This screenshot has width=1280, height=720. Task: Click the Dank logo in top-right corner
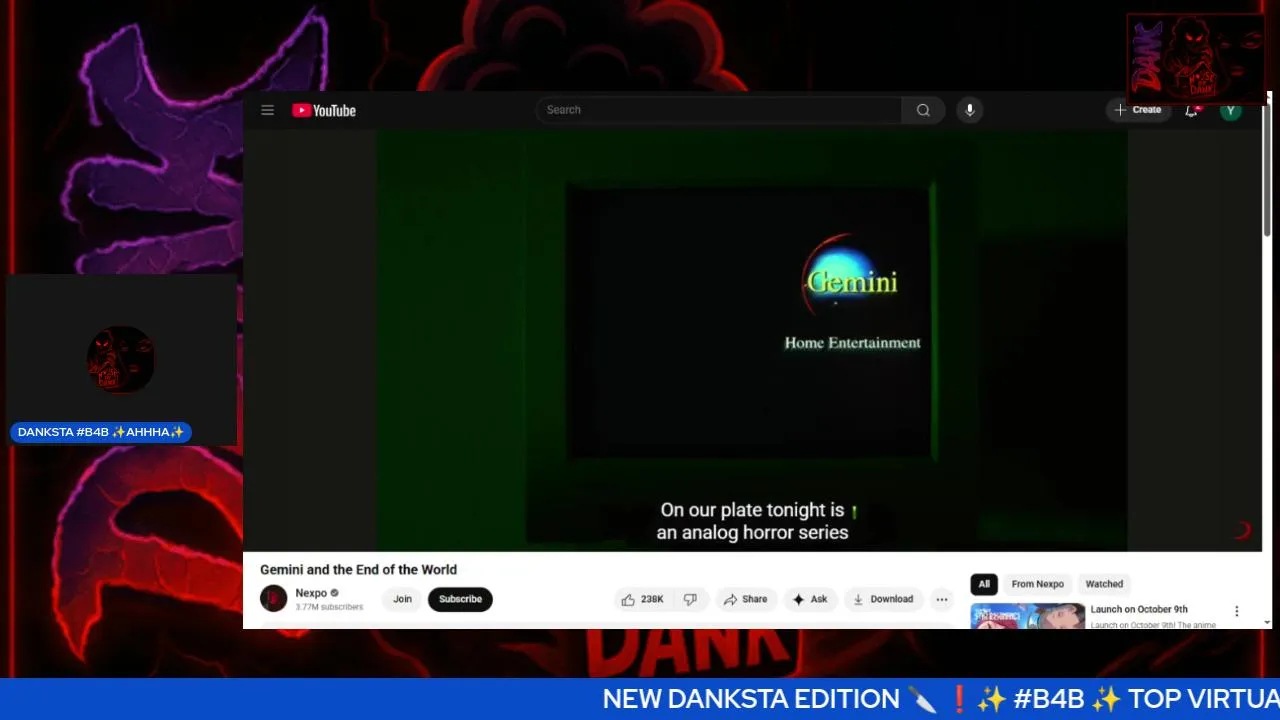pyautogui.click(x=1196, y=58)
